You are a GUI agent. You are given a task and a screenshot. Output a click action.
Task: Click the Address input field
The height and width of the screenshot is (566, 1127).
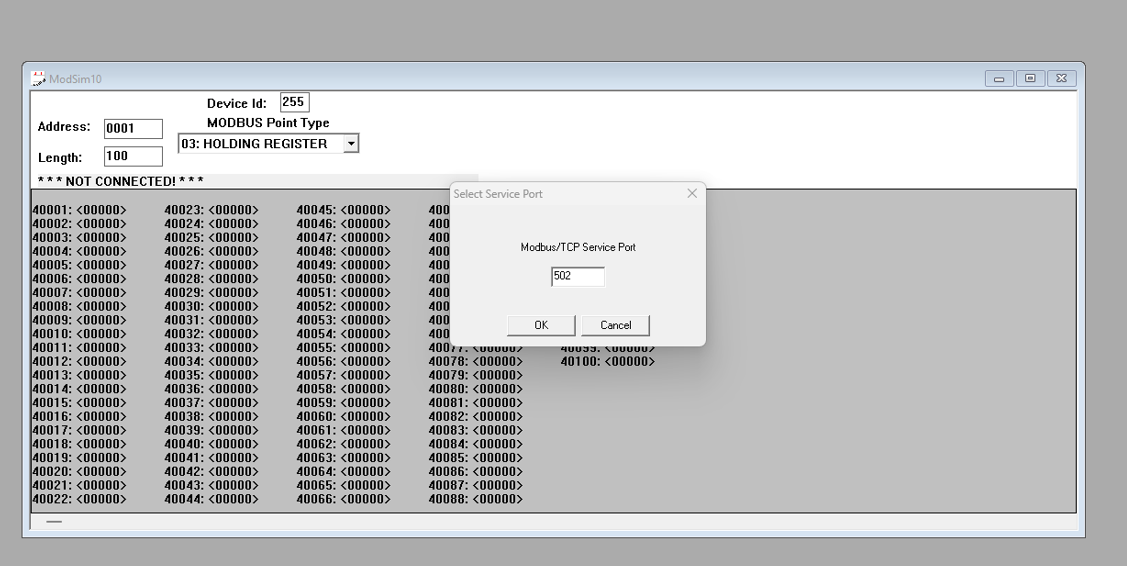(134, 129)
